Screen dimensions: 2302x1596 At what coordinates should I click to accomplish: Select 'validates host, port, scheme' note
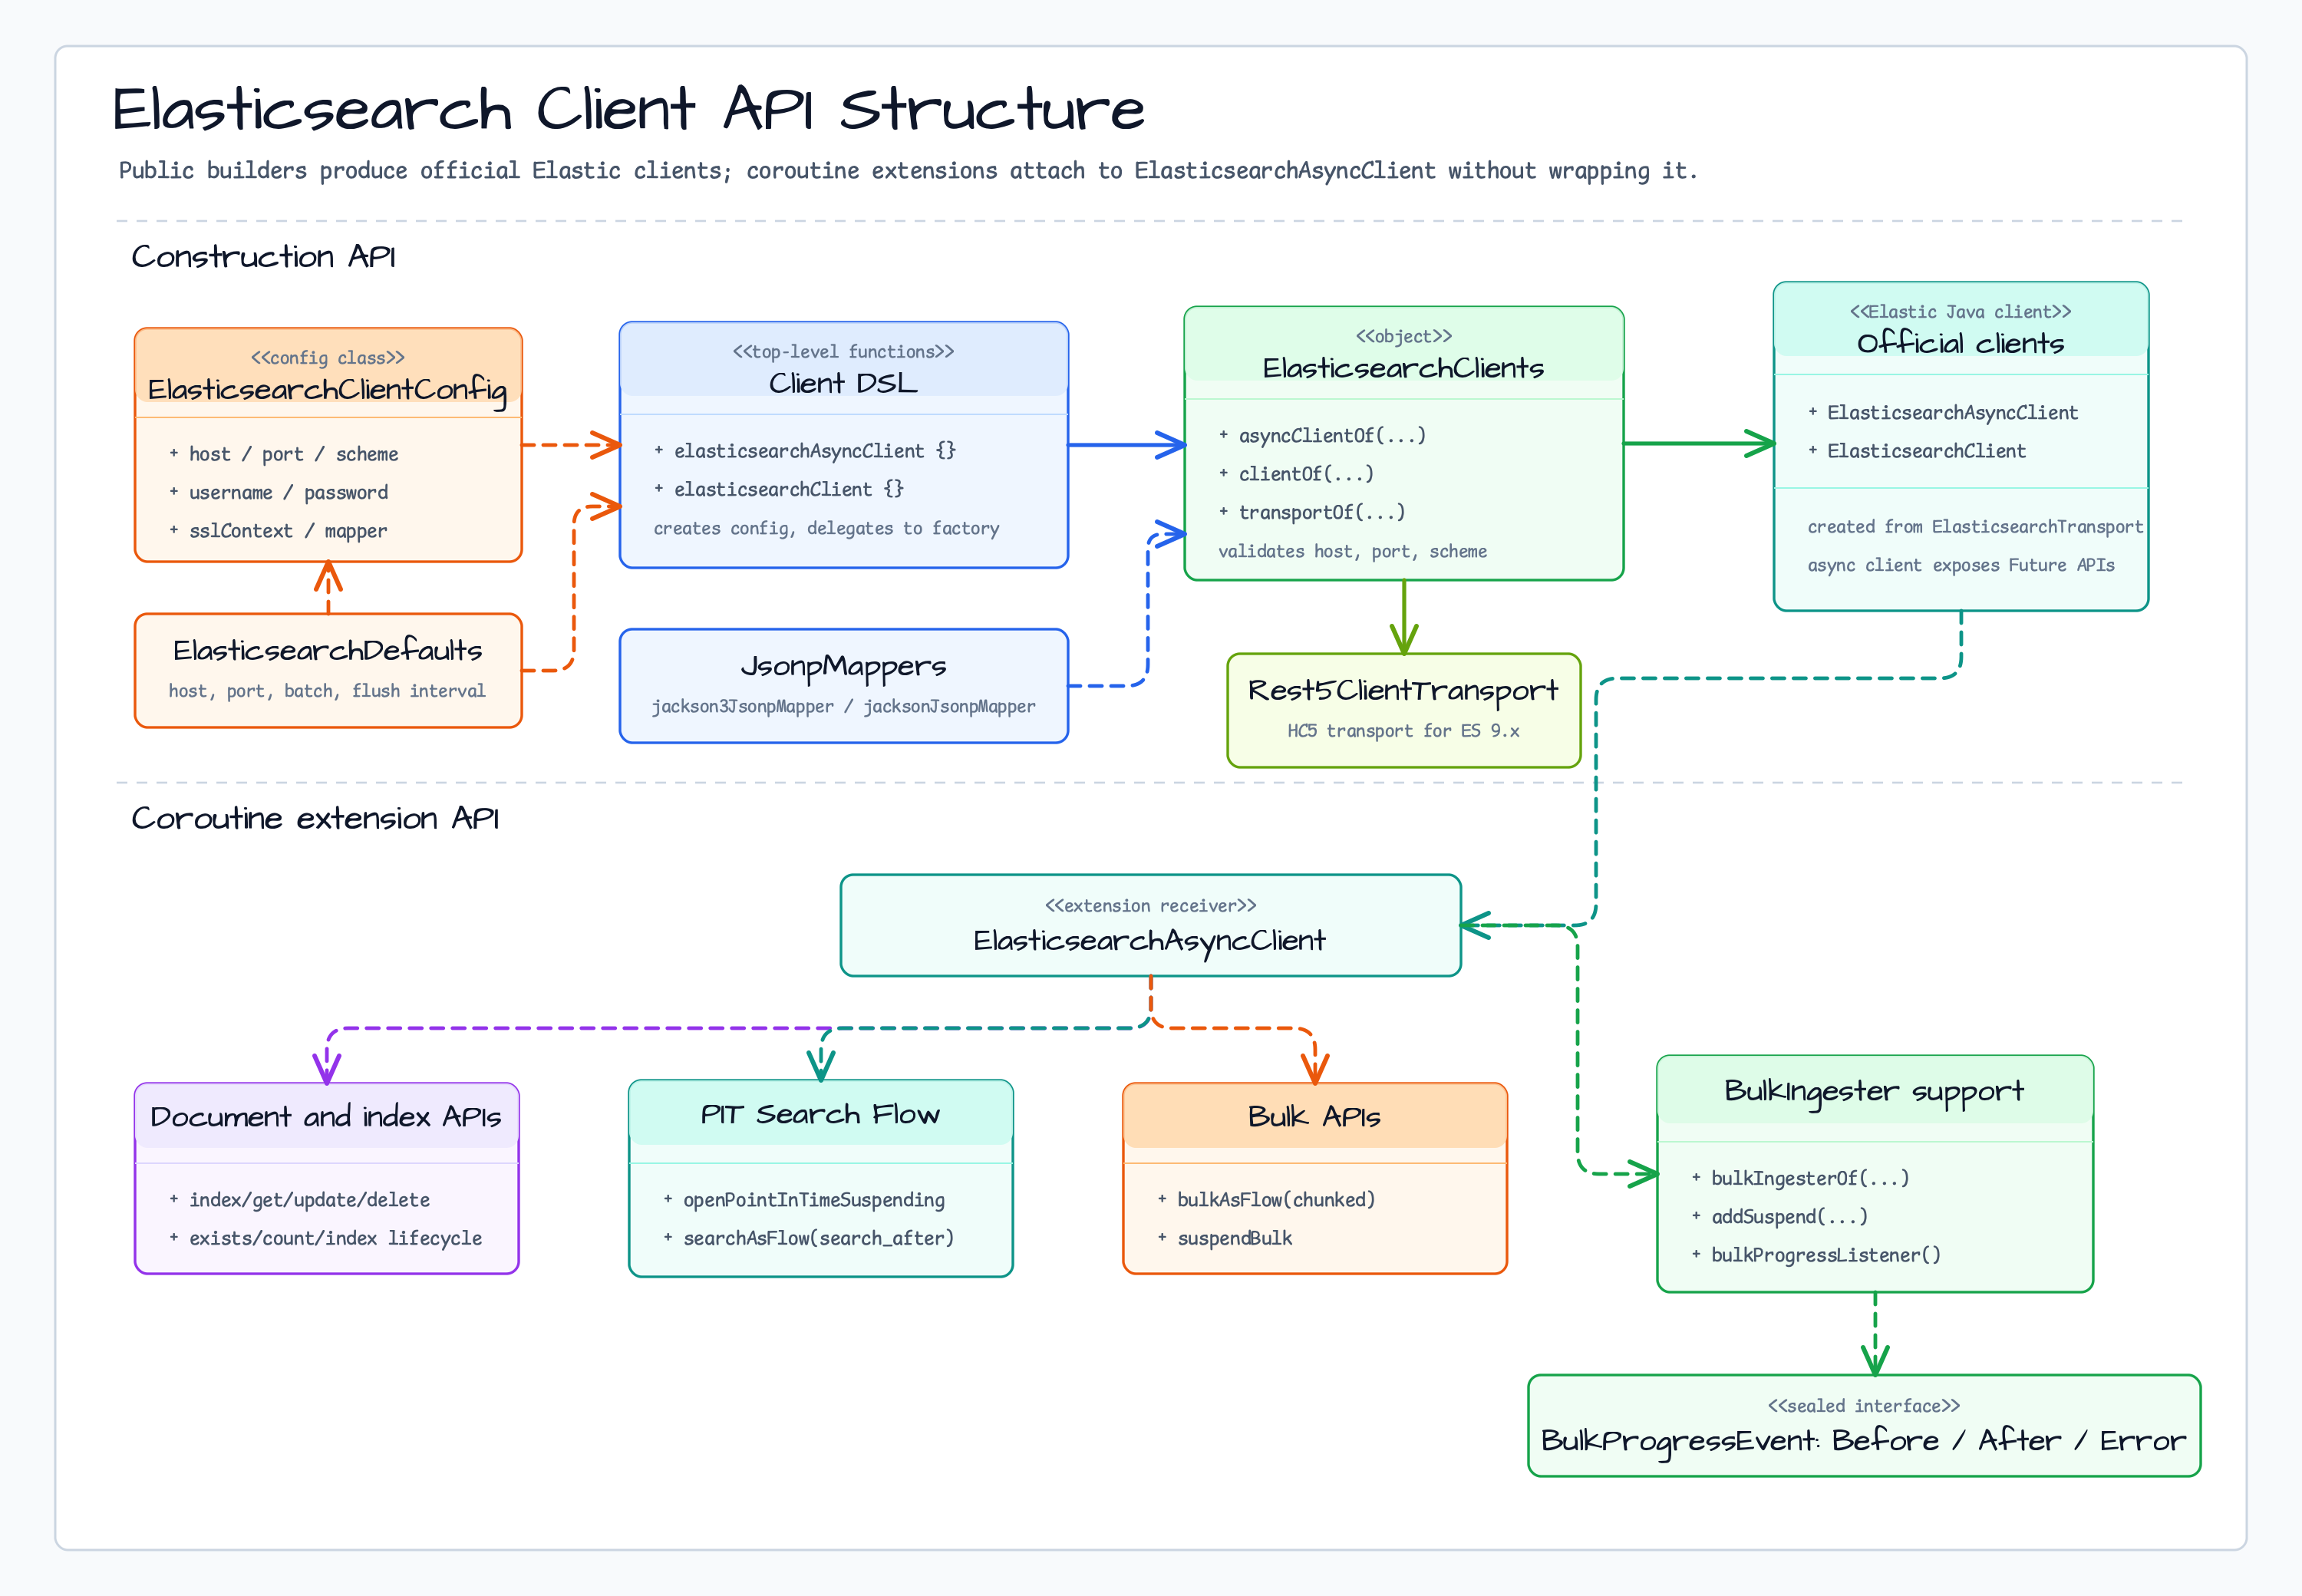click(1352, 551)
